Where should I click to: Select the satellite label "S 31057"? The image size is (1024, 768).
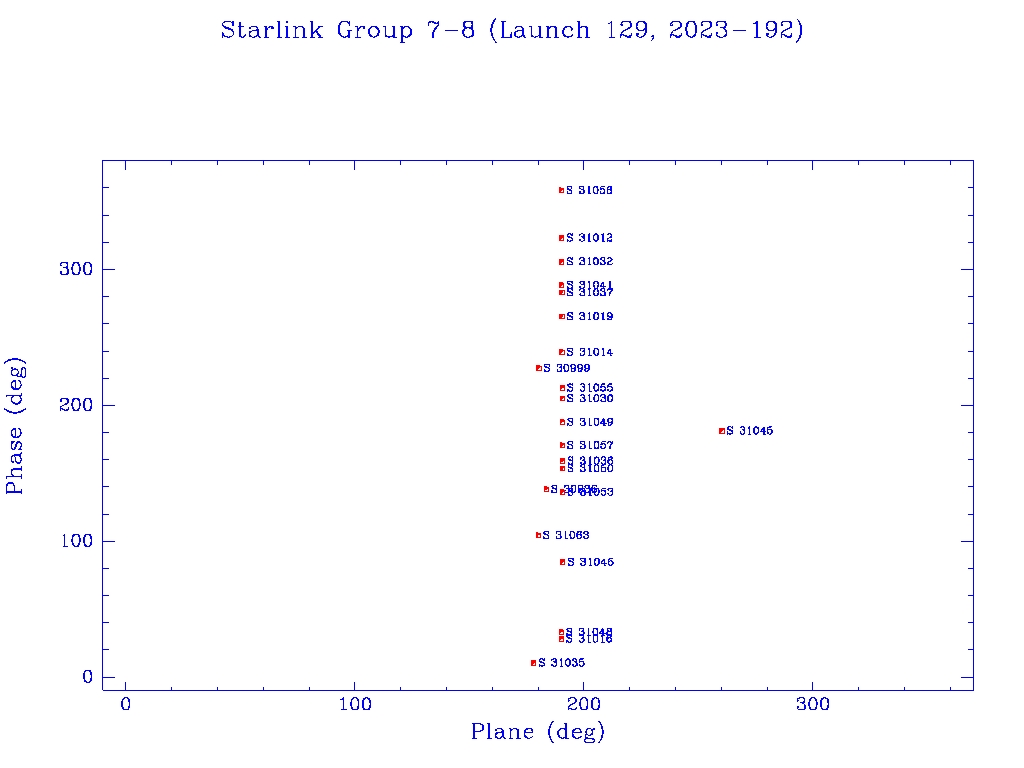590,445
